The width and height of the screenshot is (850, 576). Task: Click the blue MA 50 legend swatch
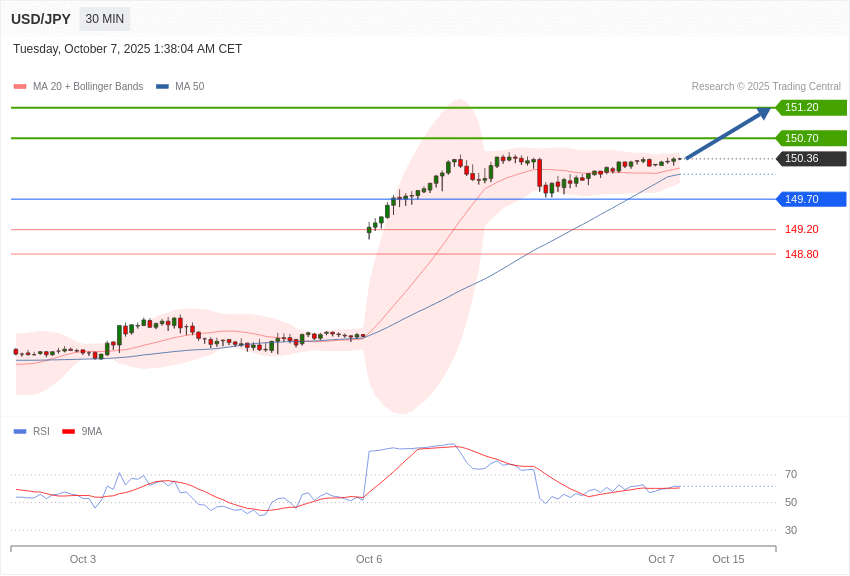[162, 87]
